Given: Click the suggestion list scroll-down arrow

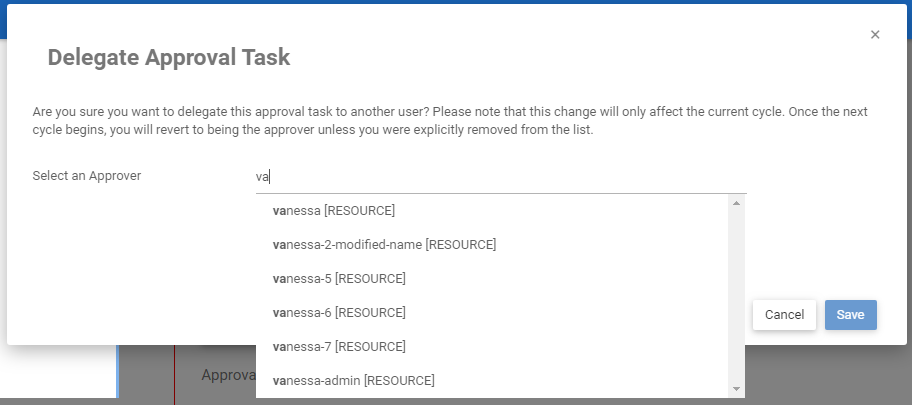Looking at the screenshot, I should (x=737, y=388).
